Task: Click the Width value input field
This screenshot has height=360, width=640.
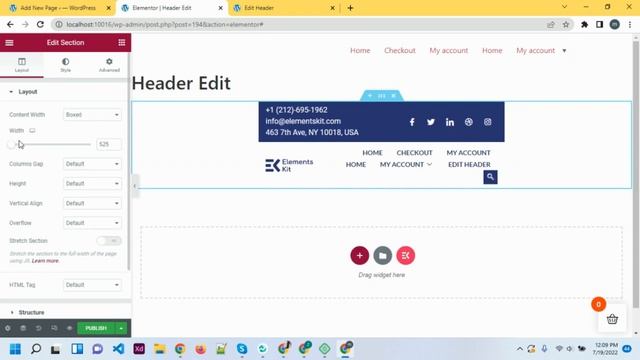Action: 109,144
